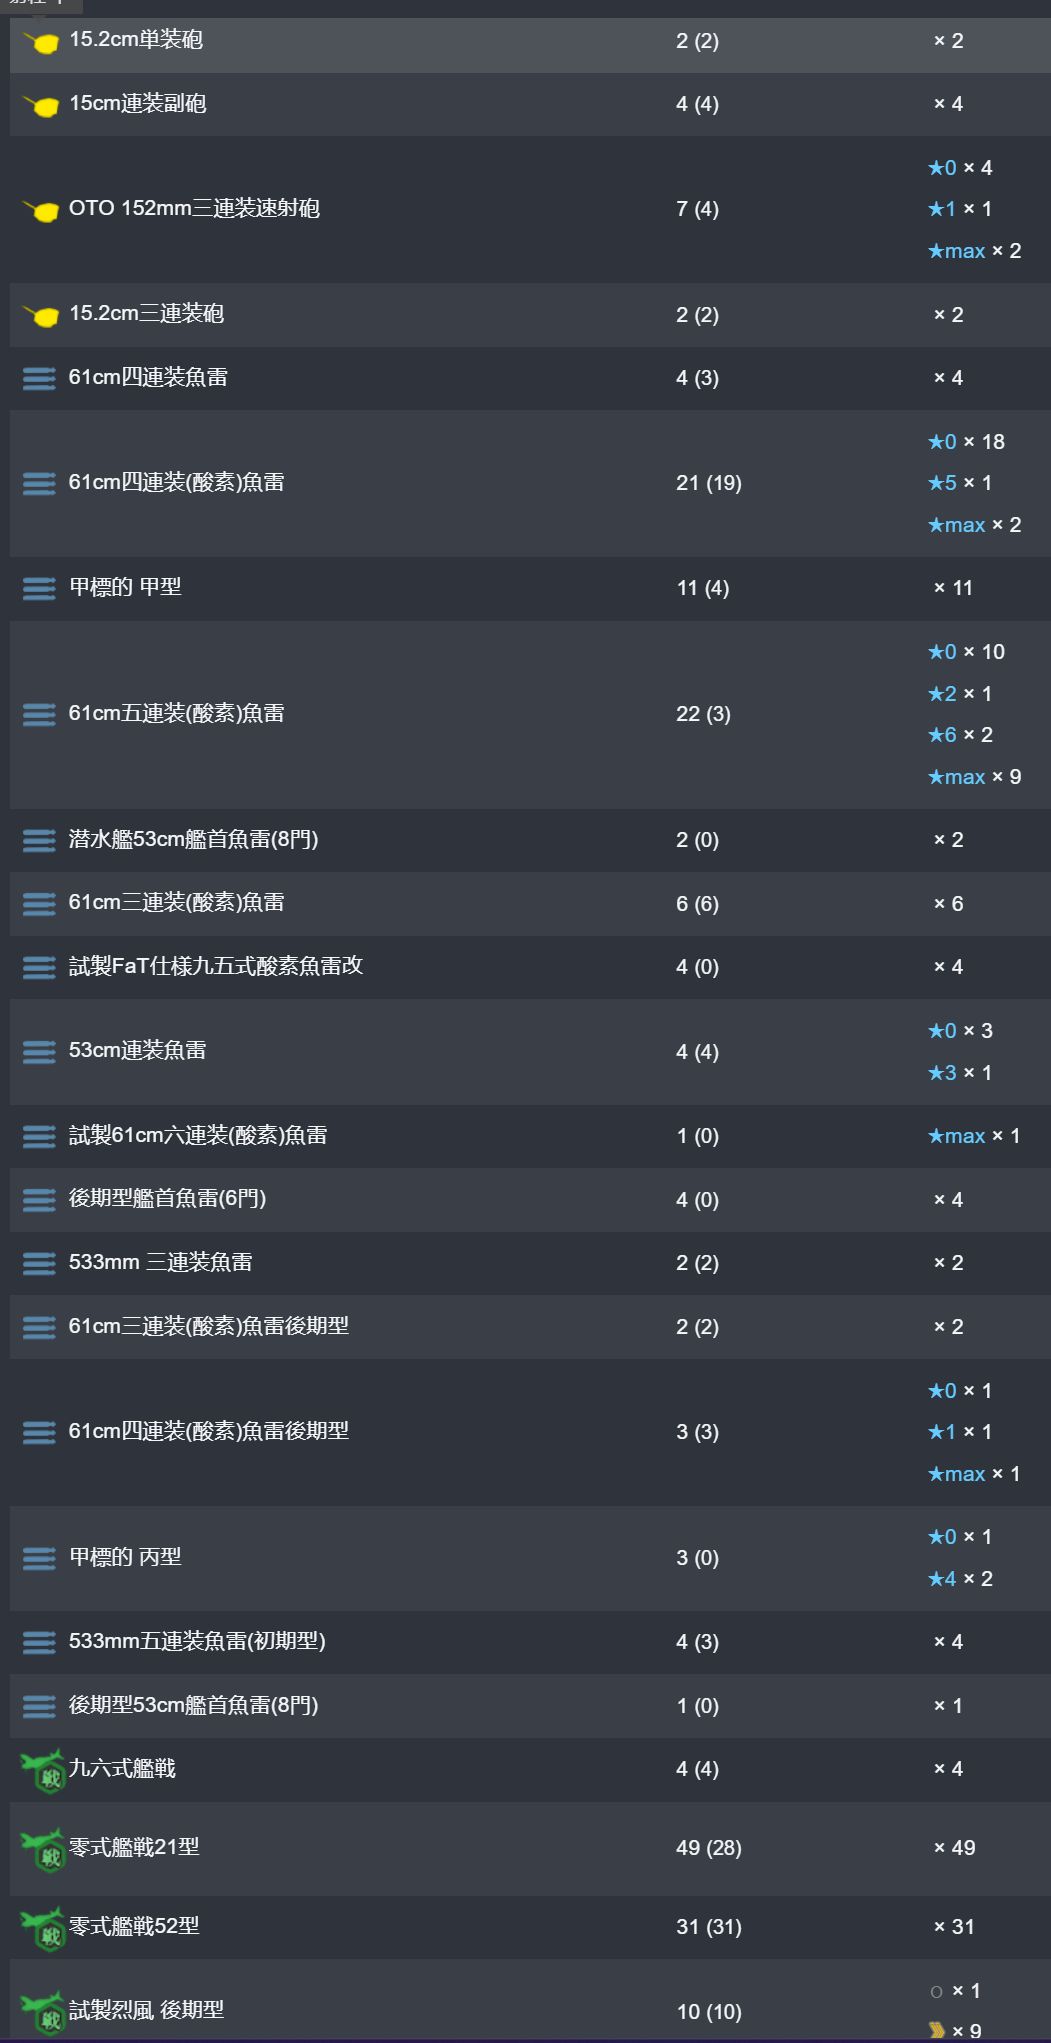Image resolution: width=1051 pixels, height=2043 pixels.
Task: Click fighter icon beside 零式艦戦52型
Action: tap(43, 1927)
